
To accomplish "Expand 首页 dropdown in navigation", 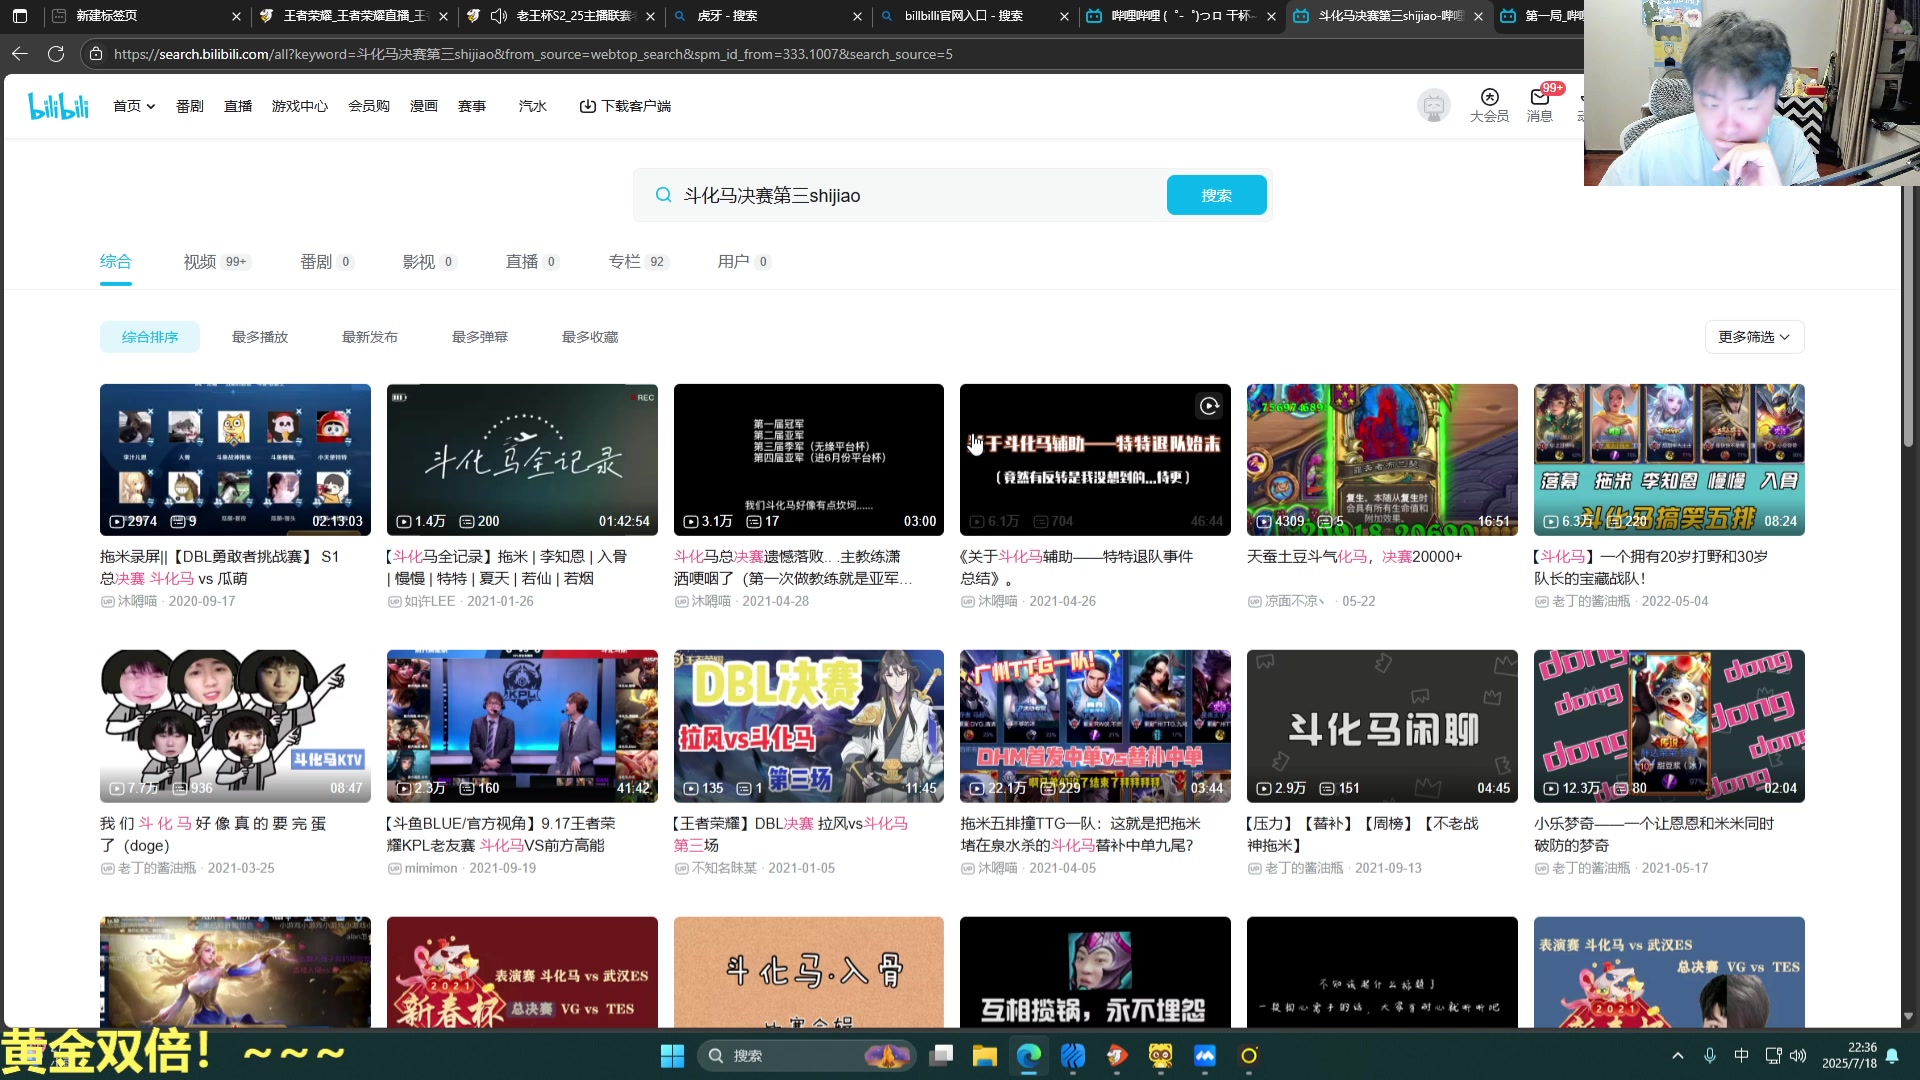I will click(134, 106).
